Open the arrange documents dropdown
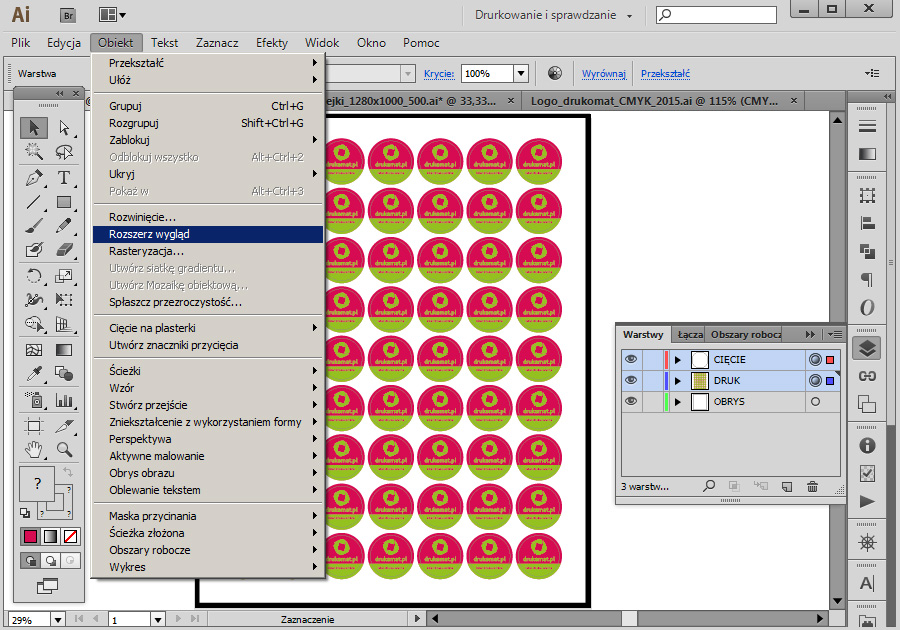This screenshot has height=630, width=900. click(112, 15)
